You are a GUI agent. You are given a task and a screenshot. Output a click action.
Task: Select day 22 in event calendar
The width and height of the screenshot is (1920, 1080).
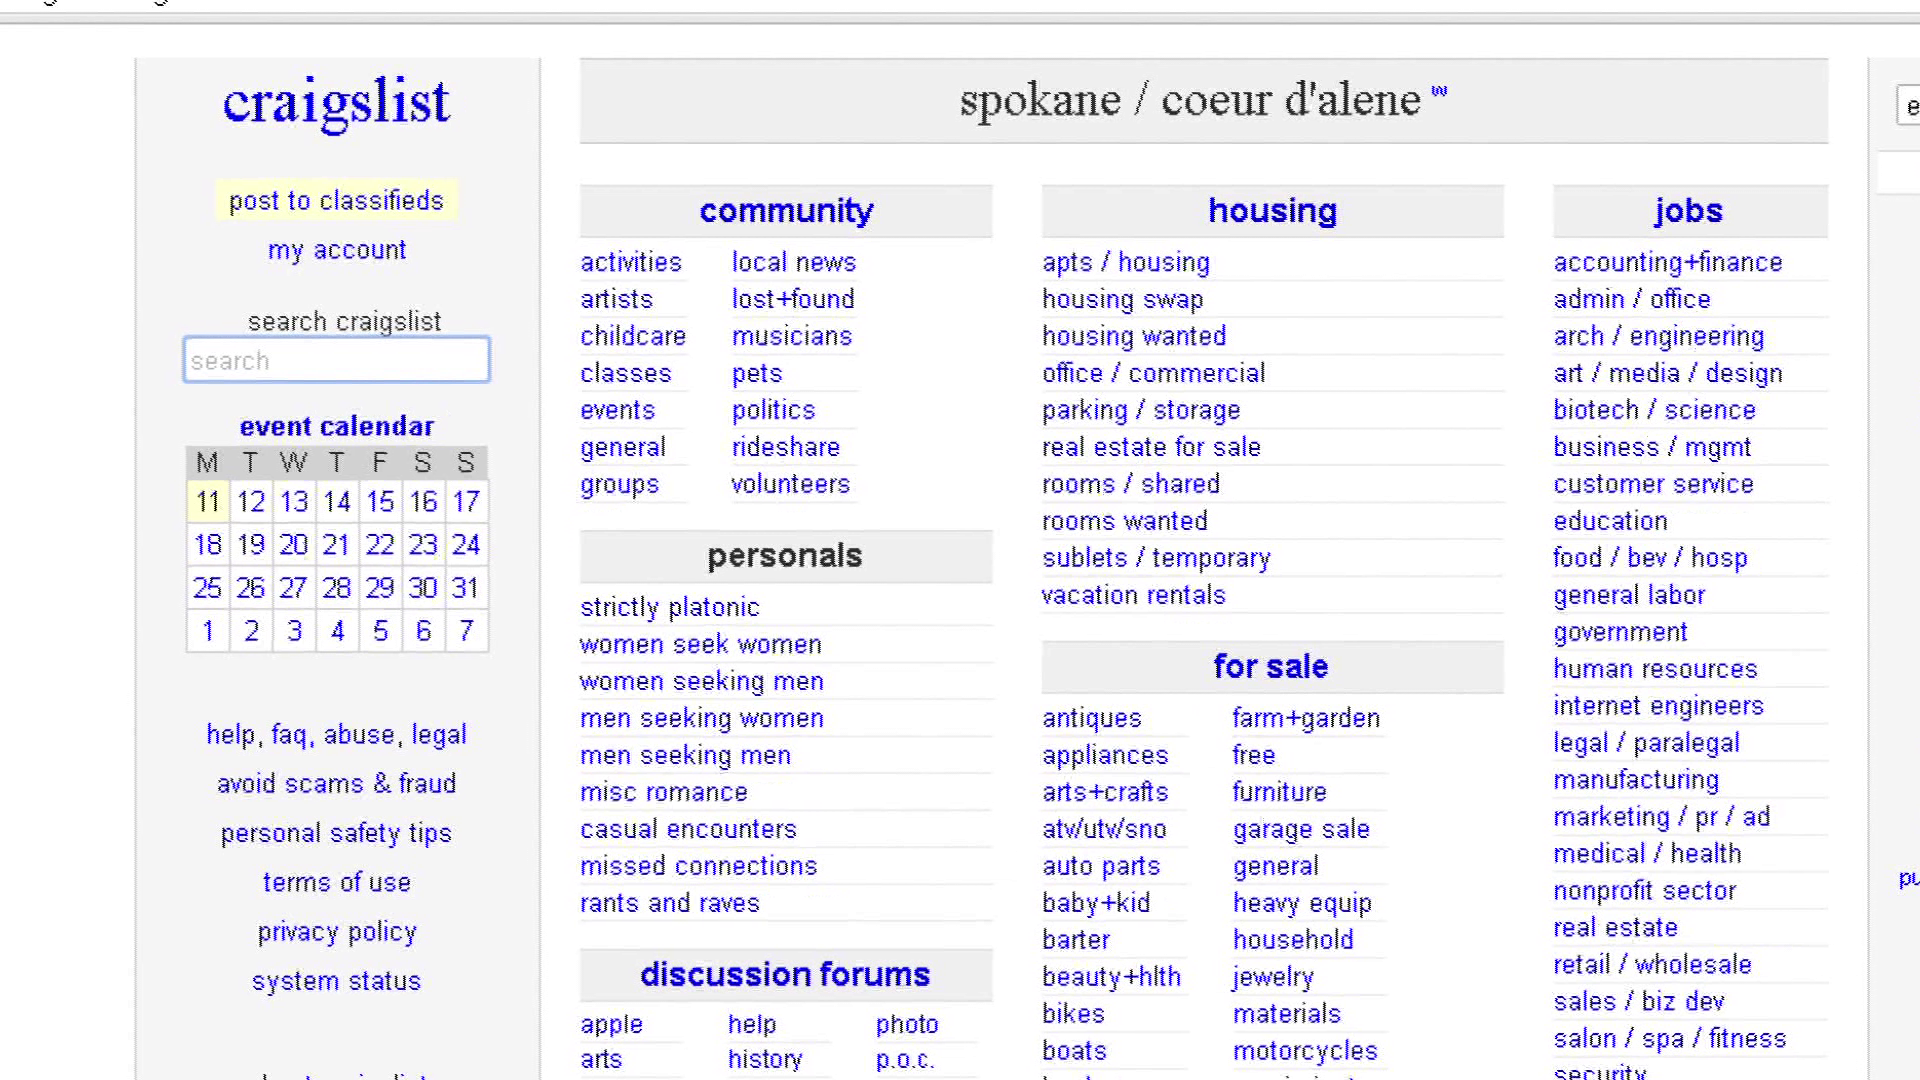click(x=379, y=545)
